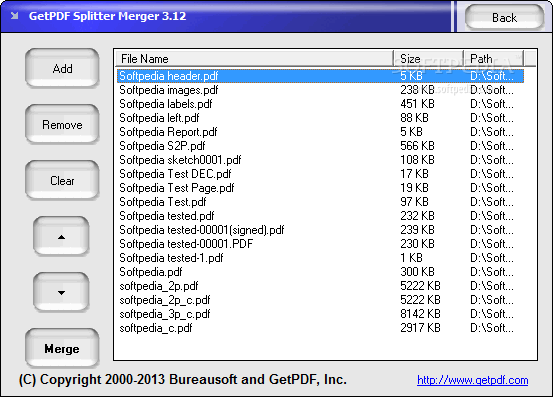553x397 pixels.
Task: Open the http://www.getpdf.com link
Action: [x=473, y=380]
